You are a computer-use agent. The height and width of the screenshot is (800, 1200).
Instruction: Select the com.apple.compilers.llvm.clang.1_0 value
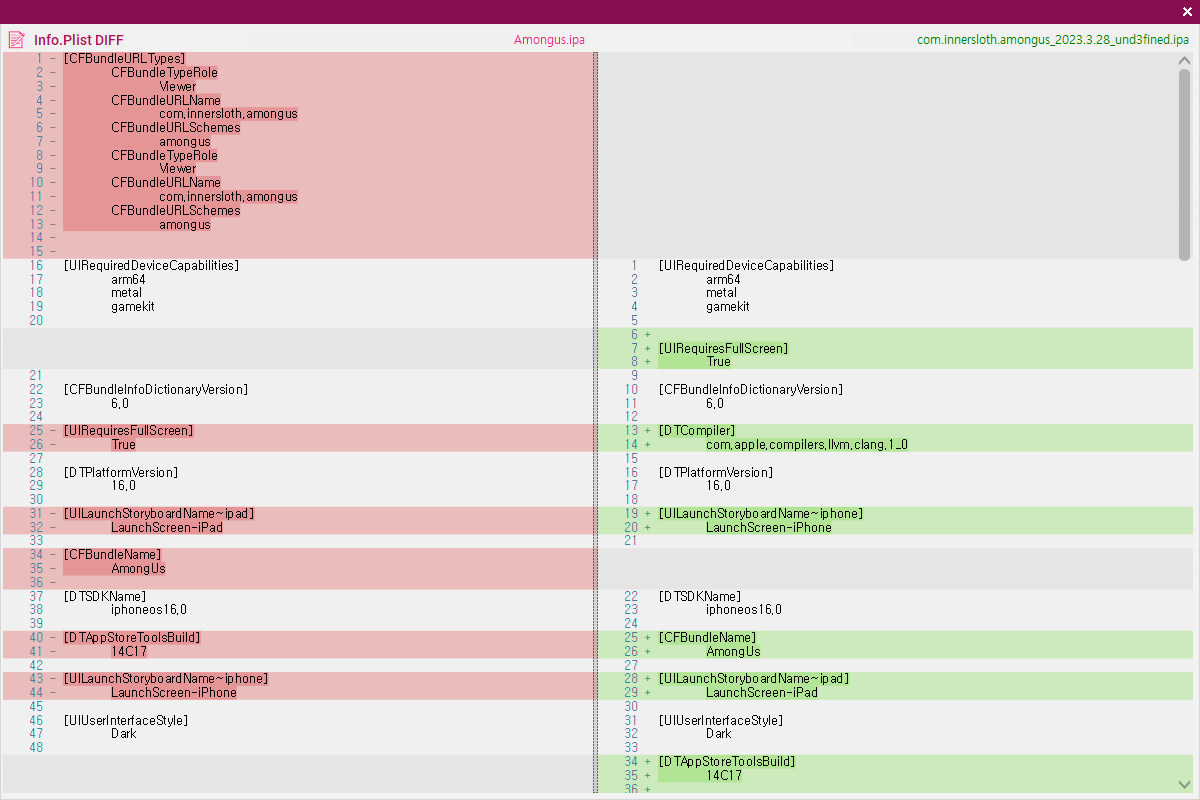click(807, 445)
